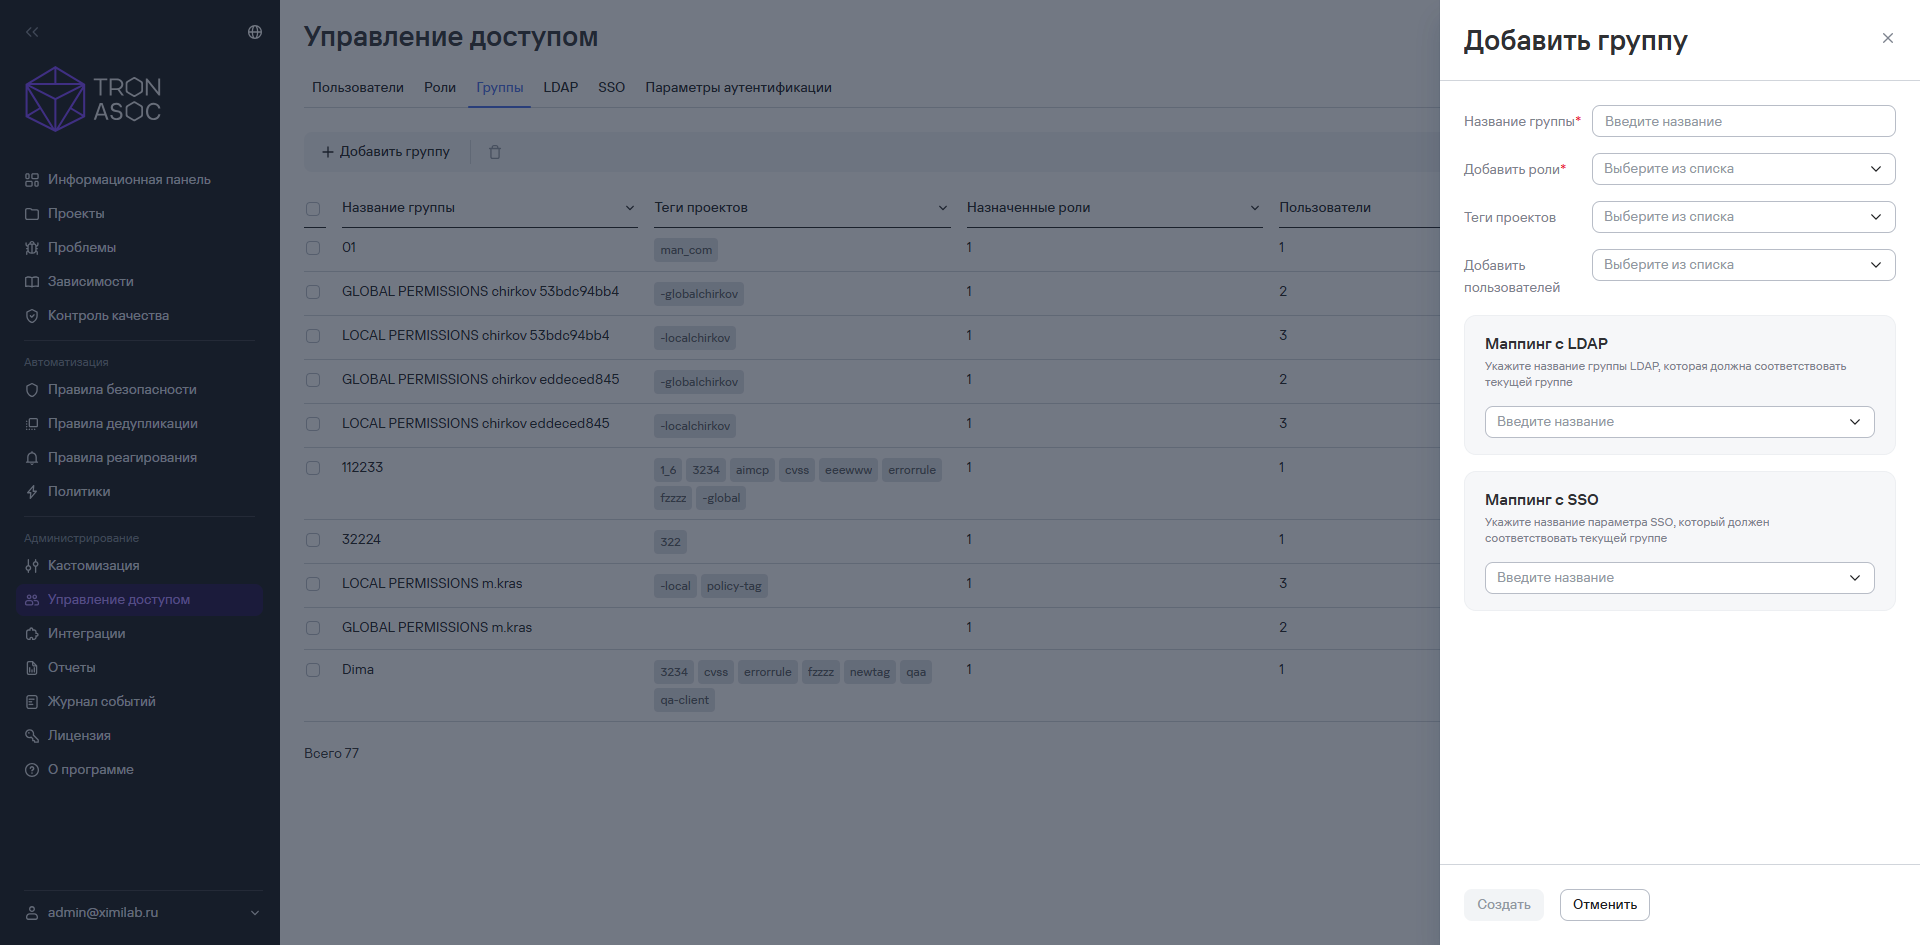Click group name GLOBAL PERMISSIONS m.kras
Image resolution: width=1920 pixels, height=945 pixels.
(437, 628)
